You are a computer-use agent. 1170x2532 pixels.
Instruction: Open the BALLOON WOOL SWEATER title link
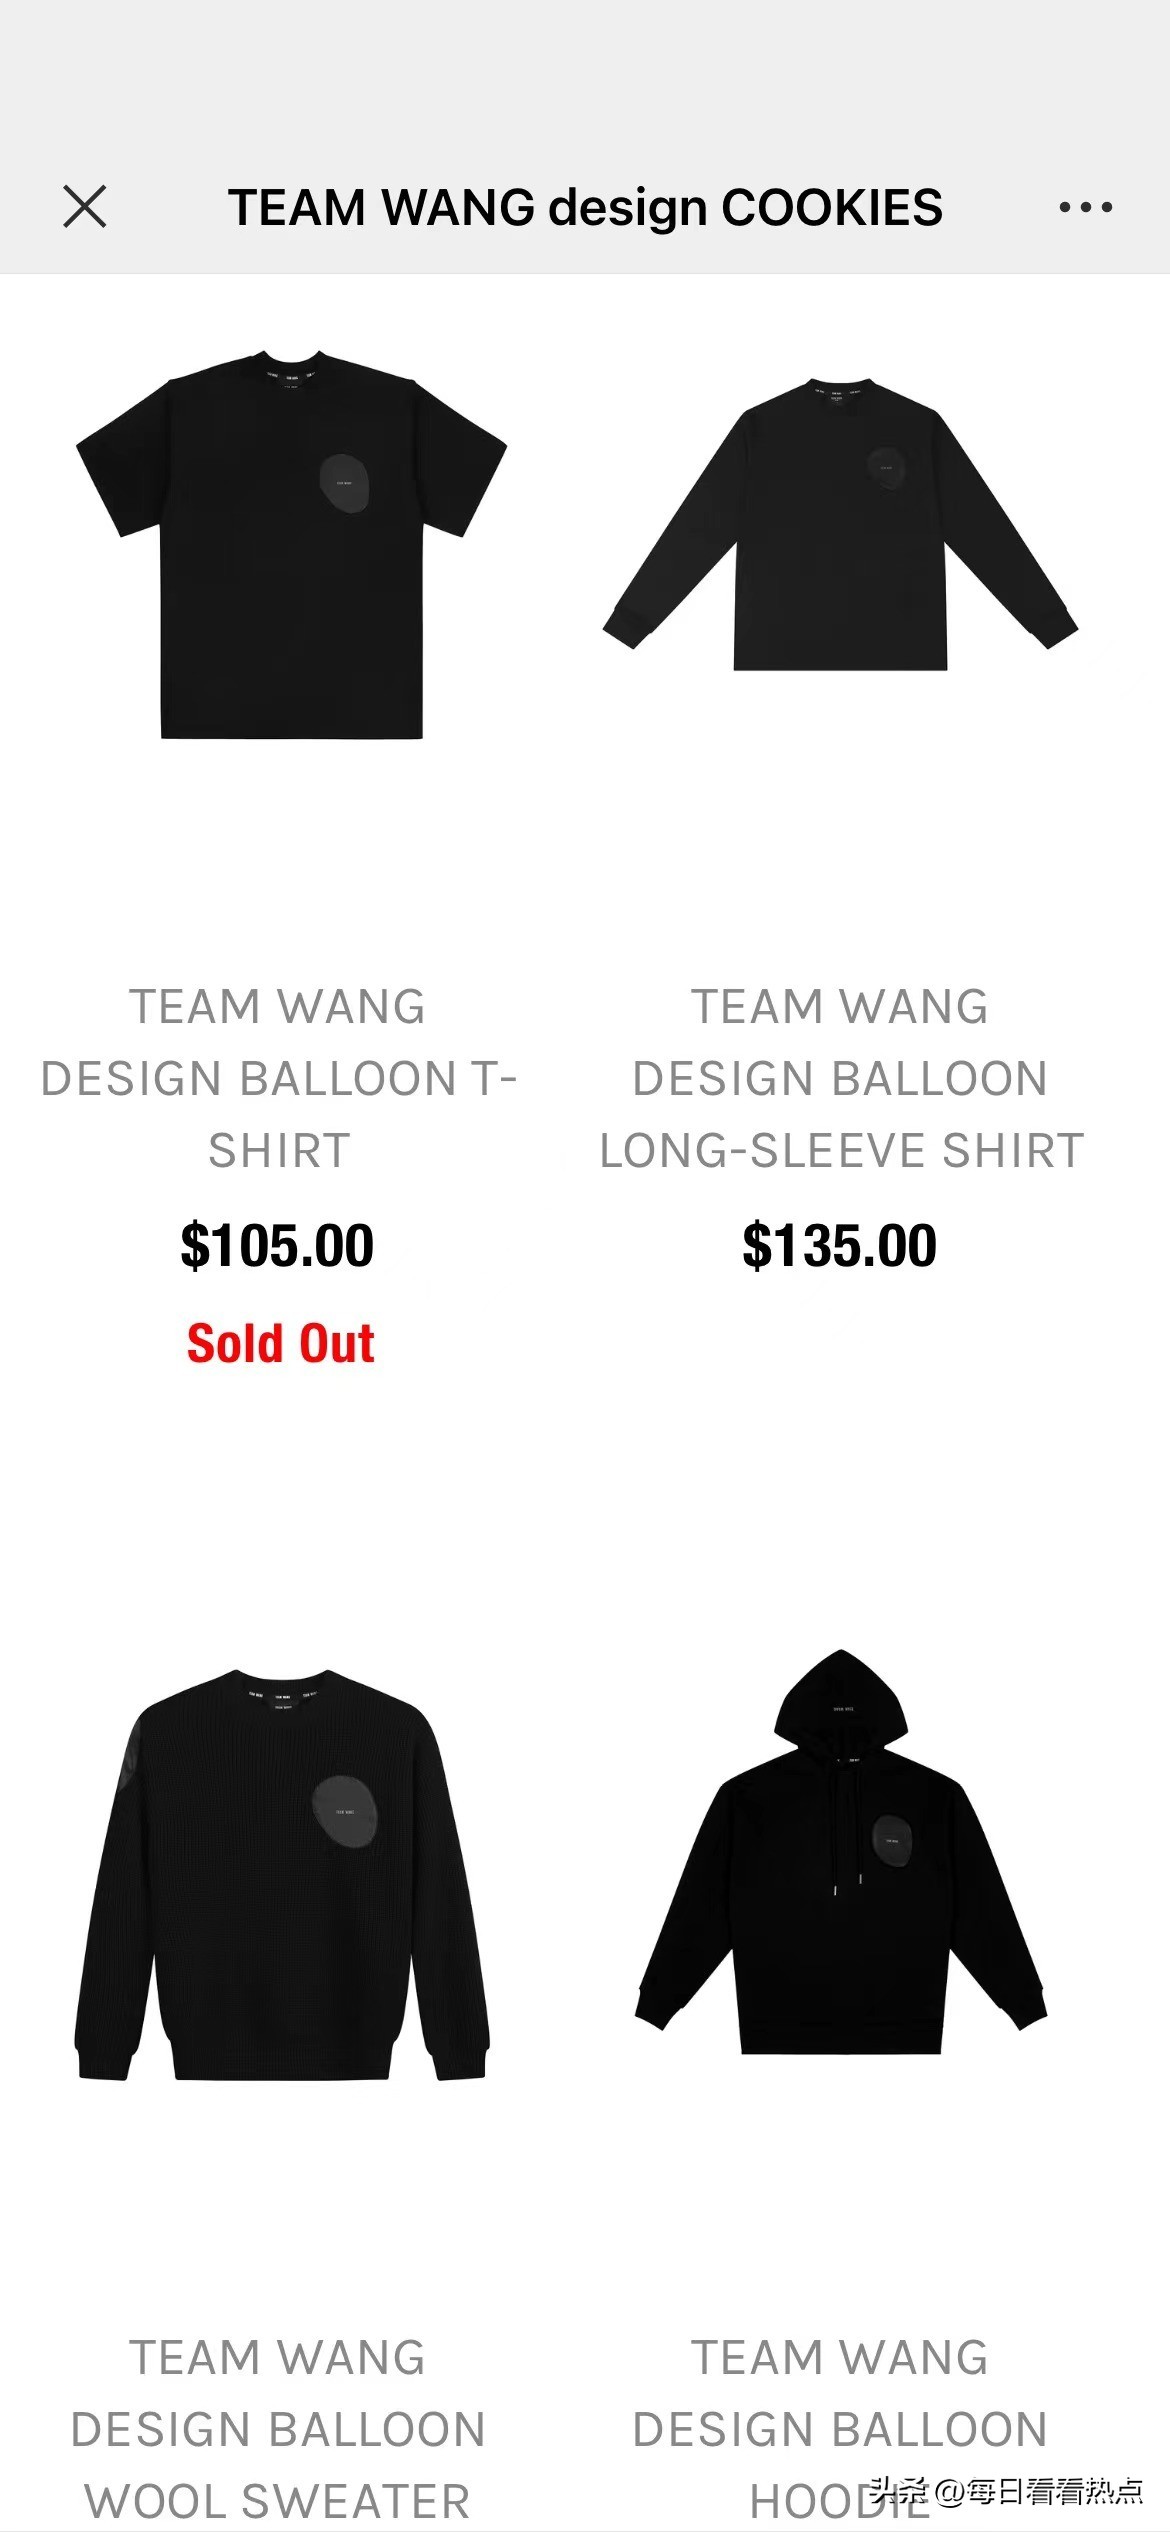pyautogui.click(x=278, y=2429)
